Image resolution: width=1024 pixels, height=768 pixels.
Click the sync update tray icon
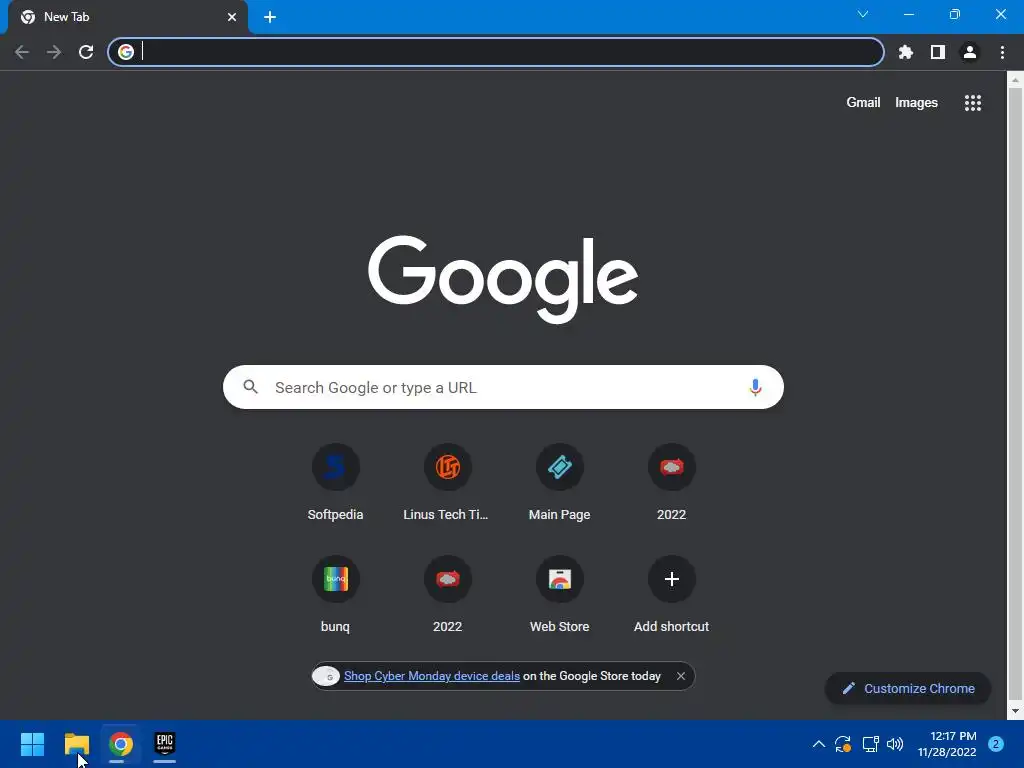point(843,744)
